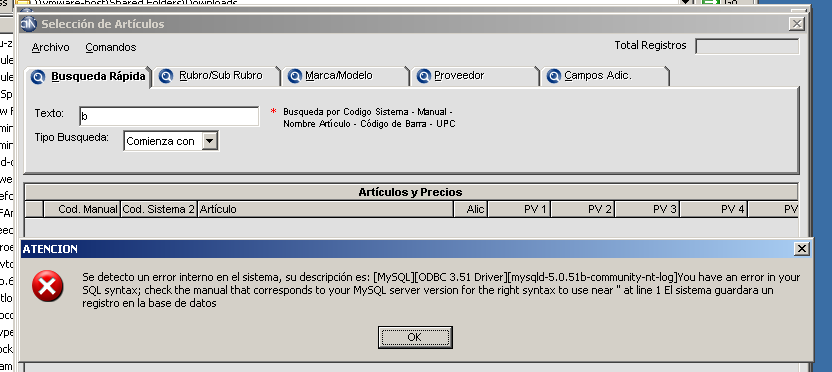Screen dimensions: 832x372
Task: Click the red error icon in dialog
Action: click(x=48, y=287)
